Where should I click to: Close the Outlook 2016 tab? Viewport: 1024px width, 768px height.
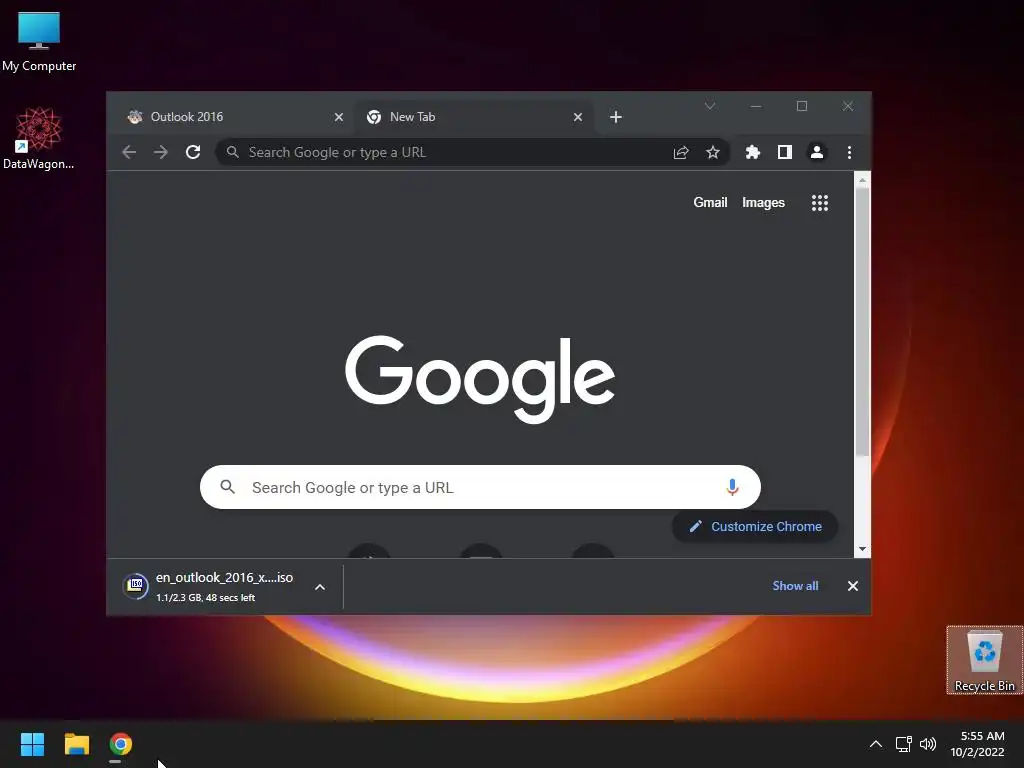pyautogui.click(x=338, y=117)
